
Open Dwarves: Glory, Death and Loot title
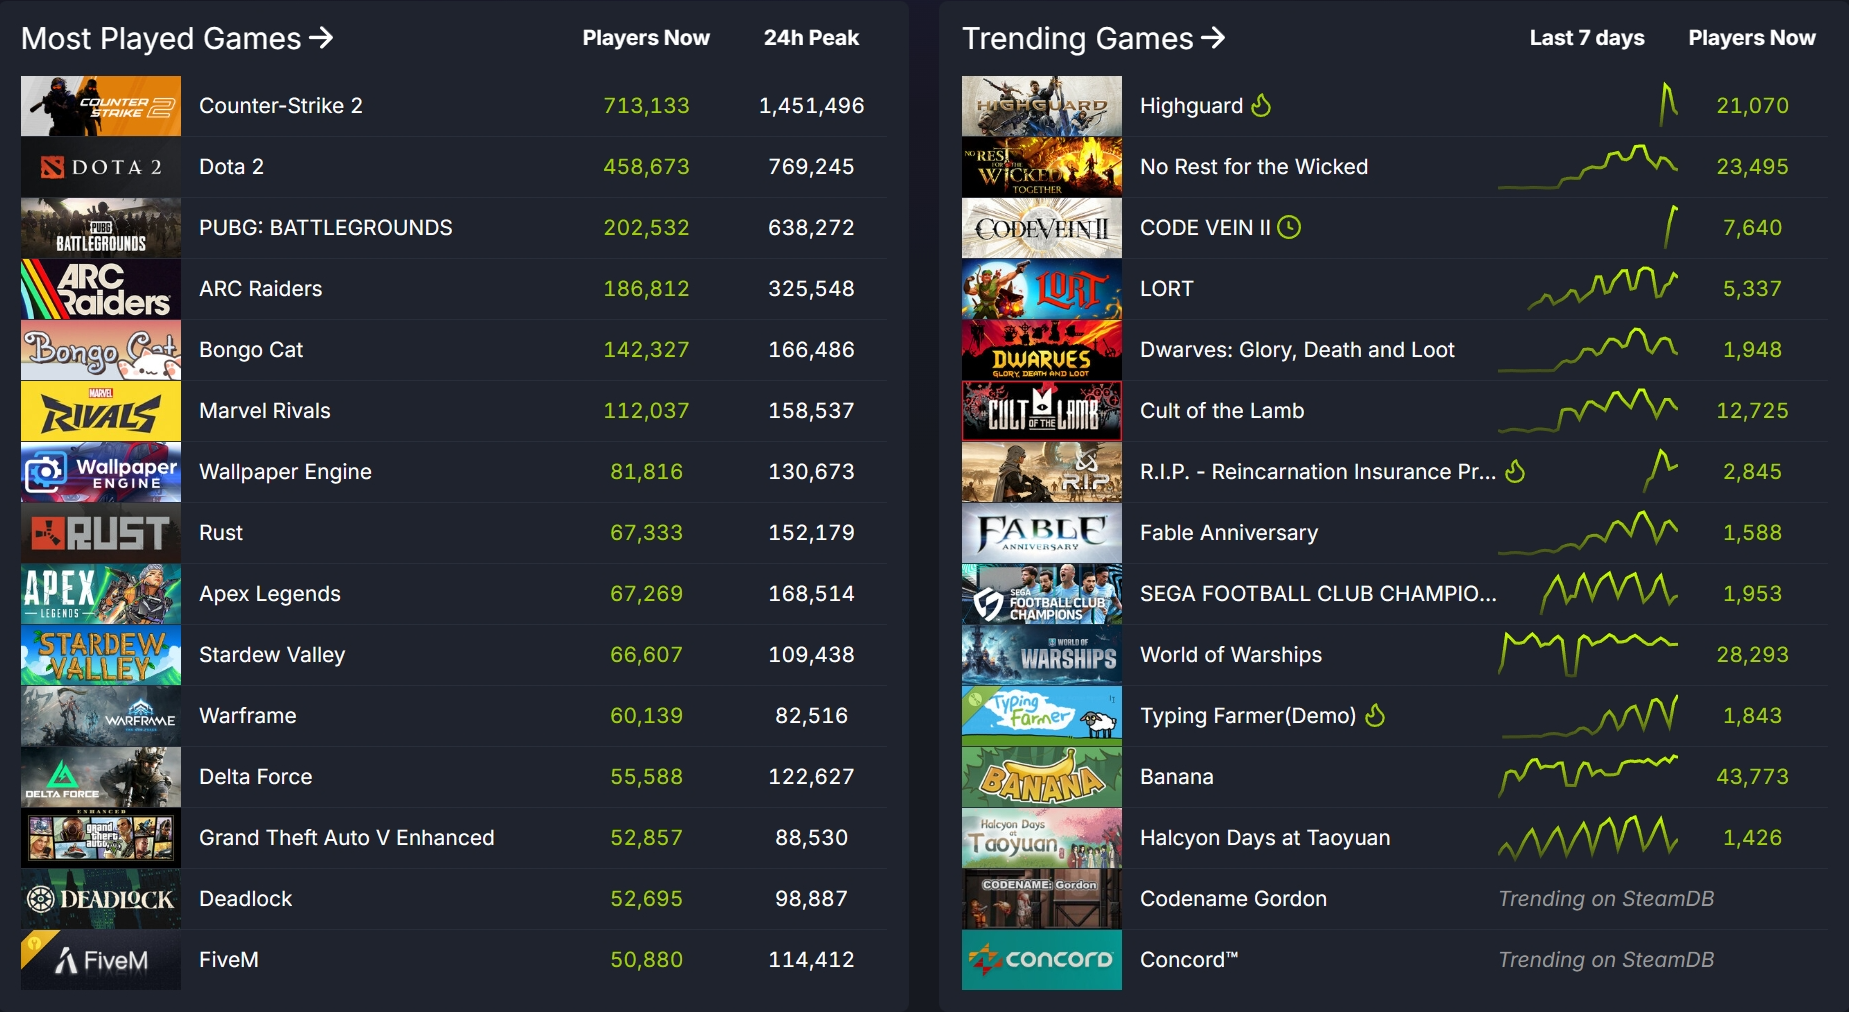tap(1297, 350)
